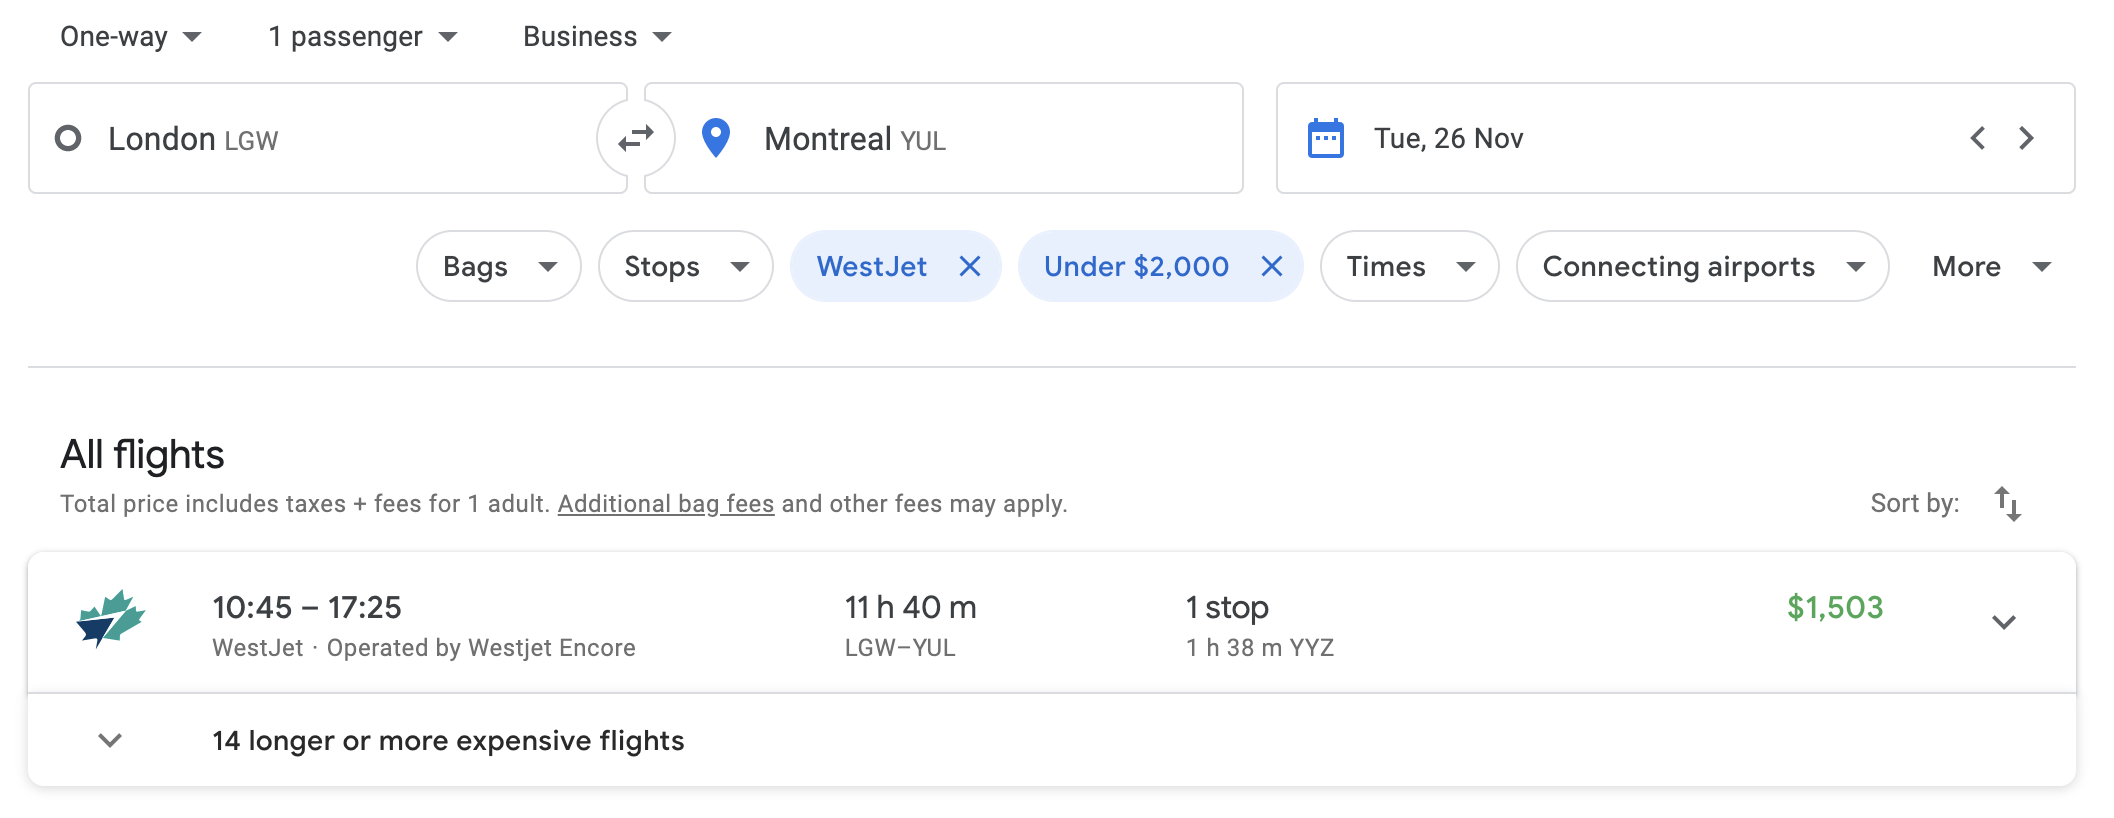Remove the Under $2,000 price filter
The height and width of the screenshot is (818, 2114).
point(1272,266)
